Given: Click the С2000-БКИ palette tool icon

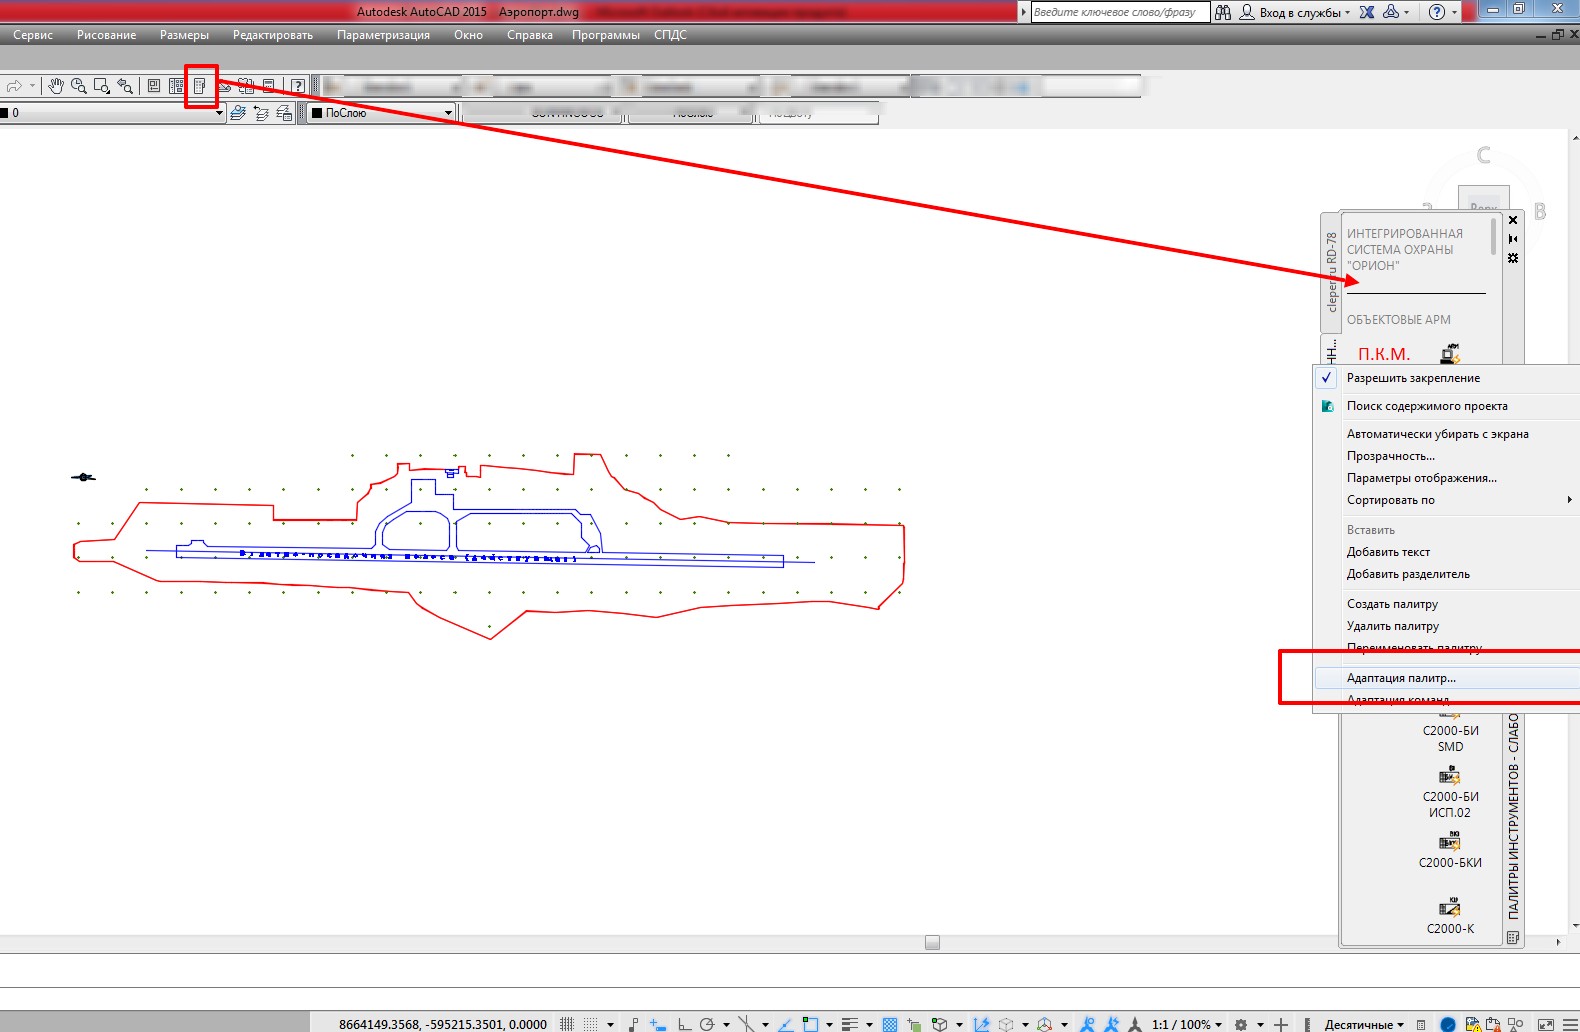Looking at the screenshot, I should [1449, 841].
